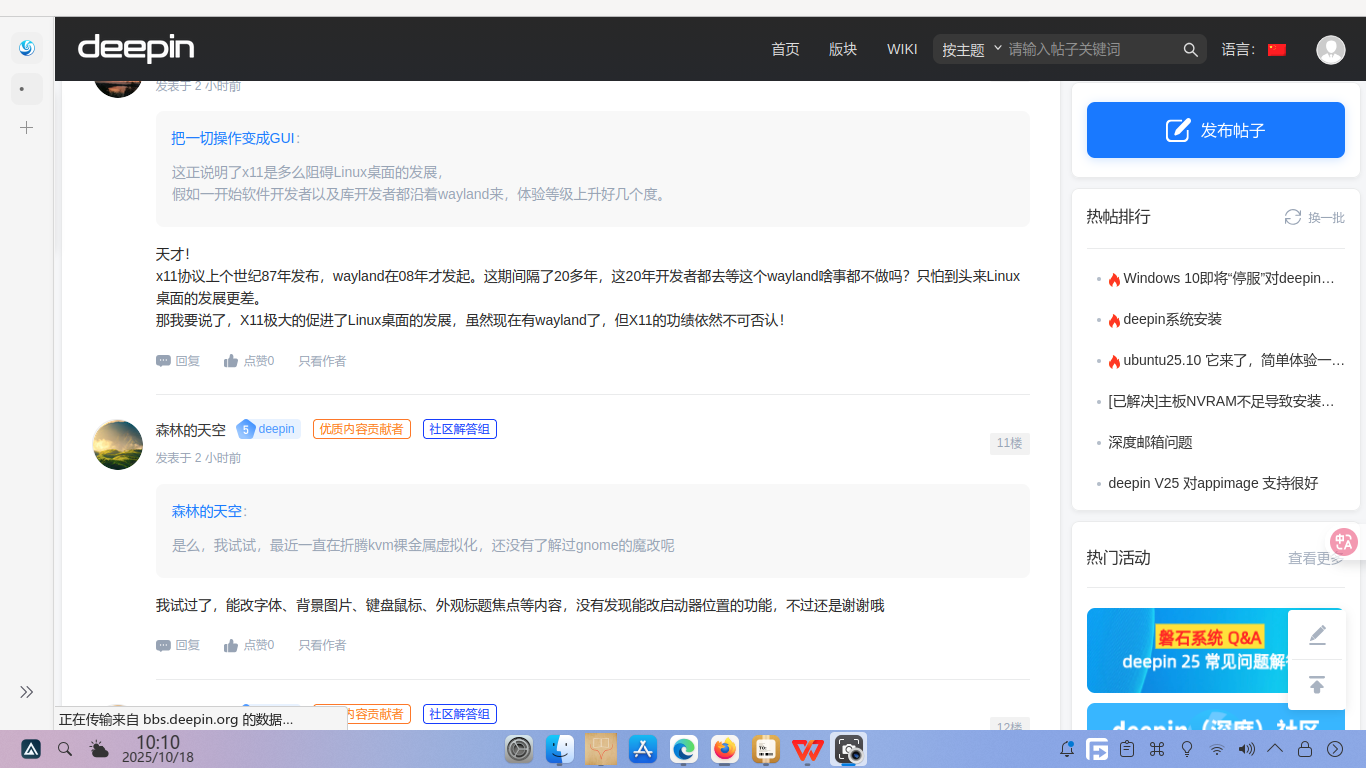Viewport: 1366px width, 768px height.
Task: Click 只看作者 under the x11 post
Action: click(x=322, y=361)
